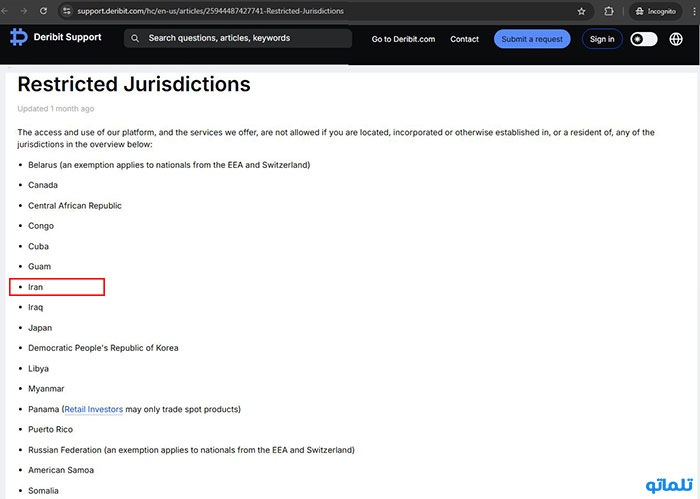
Task: Click the Puerto Rico list entry
Action: coord(50,429)
